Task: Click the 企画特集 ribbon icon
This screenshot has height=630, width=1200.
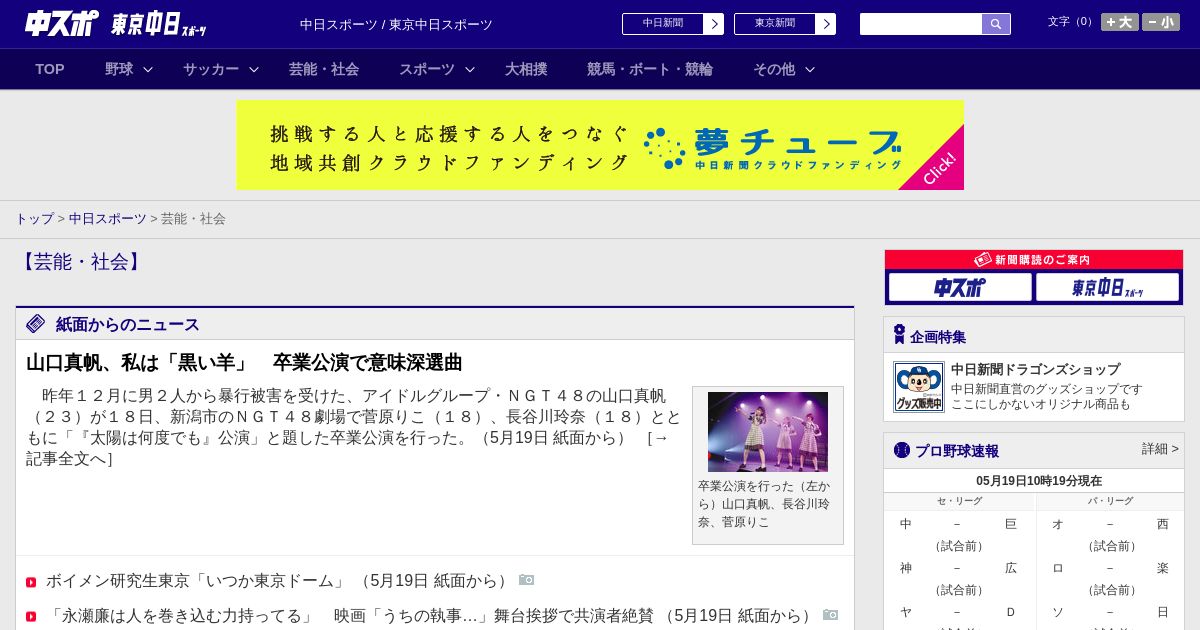Action: pos(899,335)
